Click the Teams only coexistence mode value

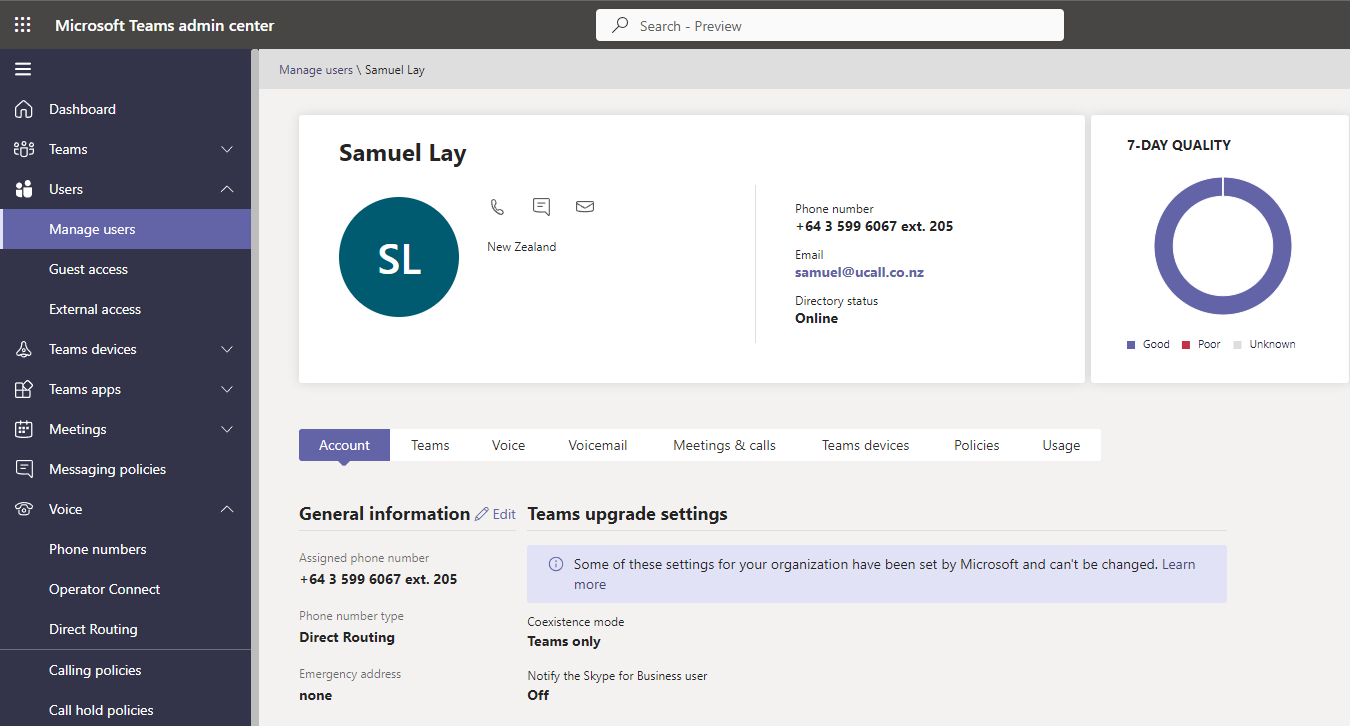click(564, 641)
